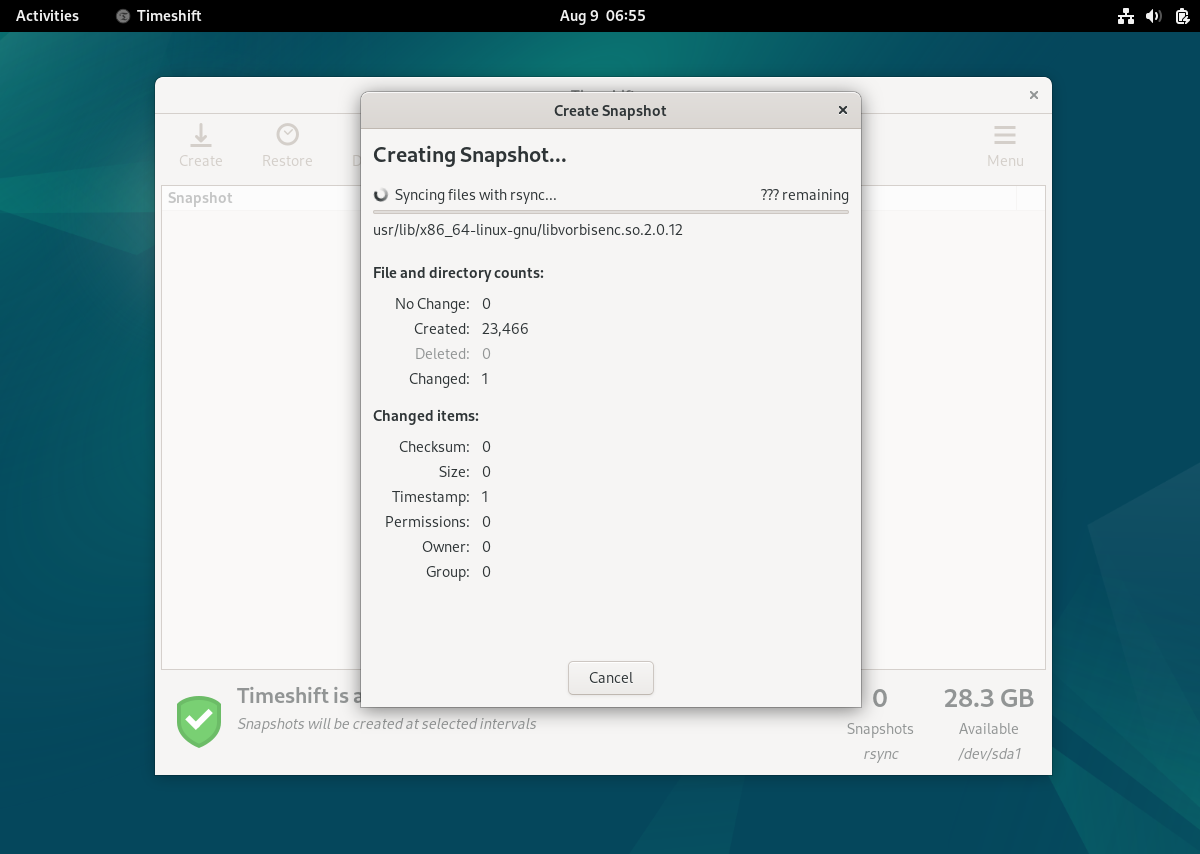Click the Create download-arrow icon in Timeshift toolbar

point(200,134)
